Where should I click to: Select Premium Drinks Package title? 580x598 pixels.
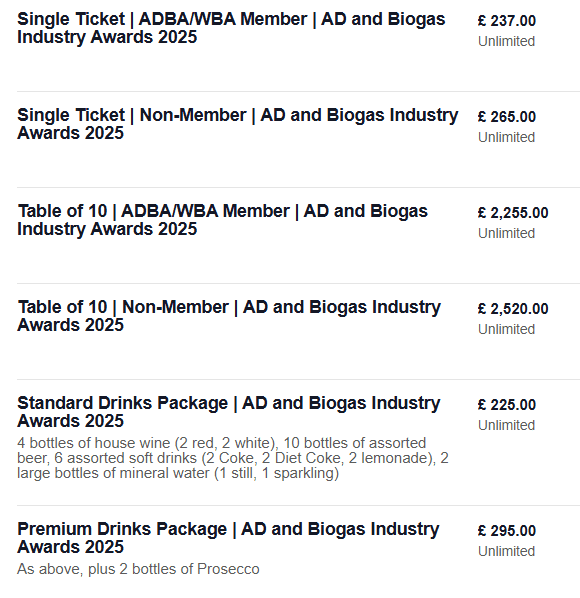pos(228,538)
